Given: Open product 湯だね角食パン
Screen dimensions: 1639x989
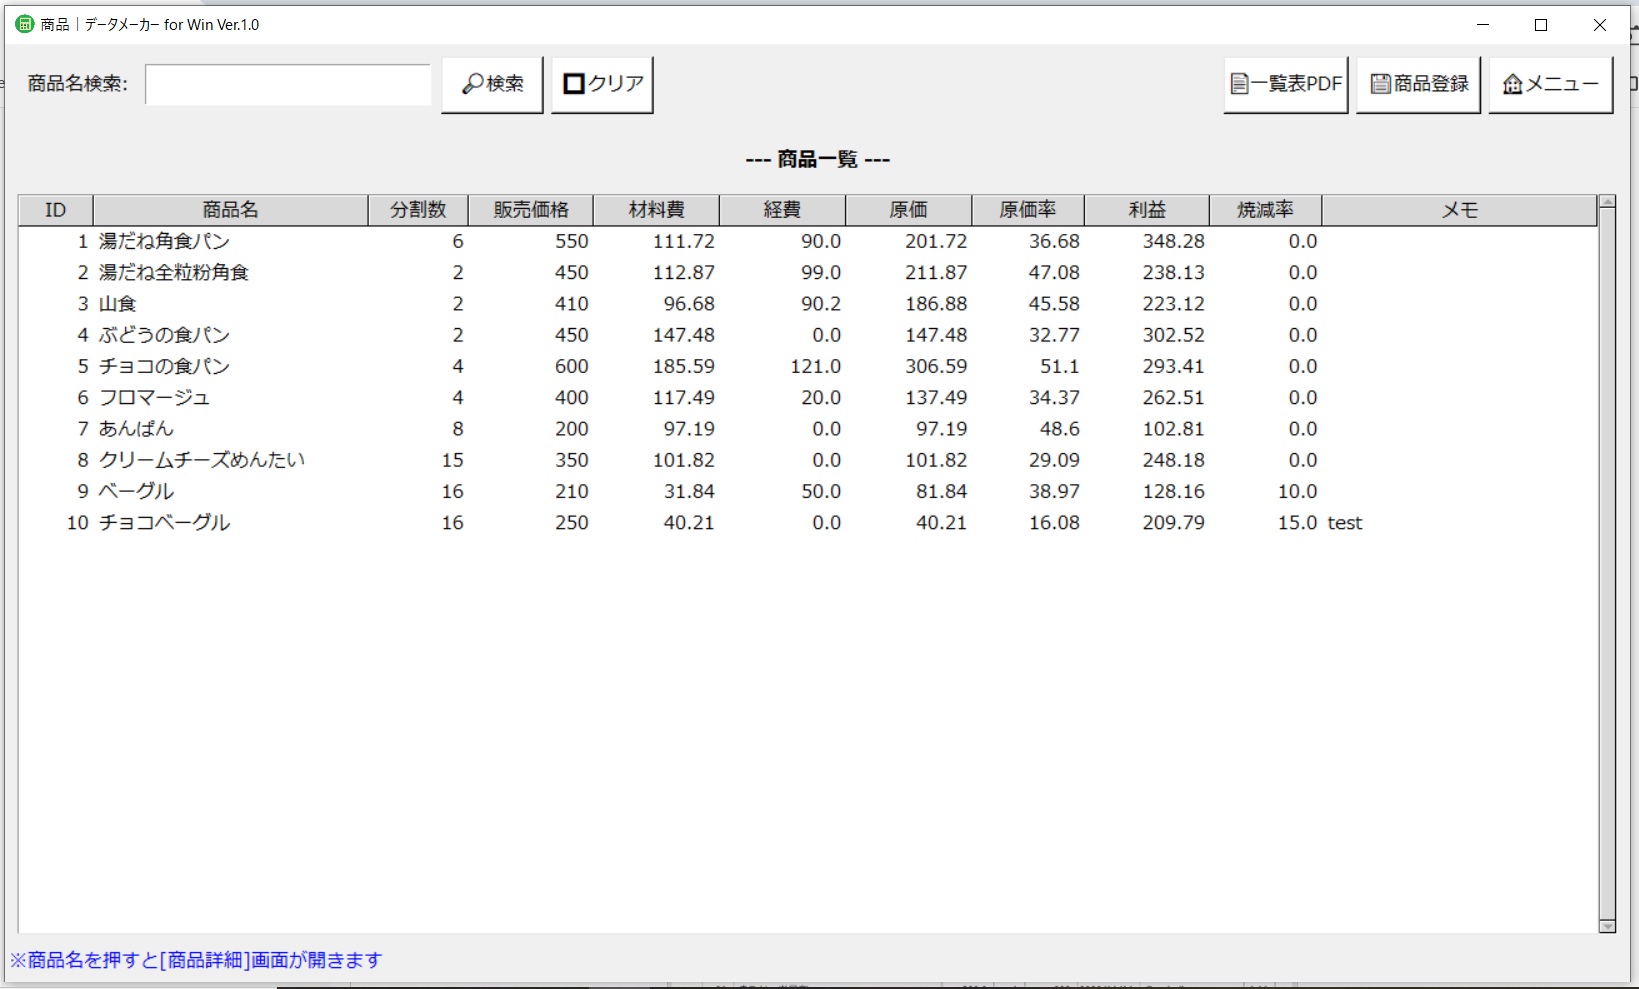Looking at the screenshot, I should pyautogui.click(x=164, y=241).
